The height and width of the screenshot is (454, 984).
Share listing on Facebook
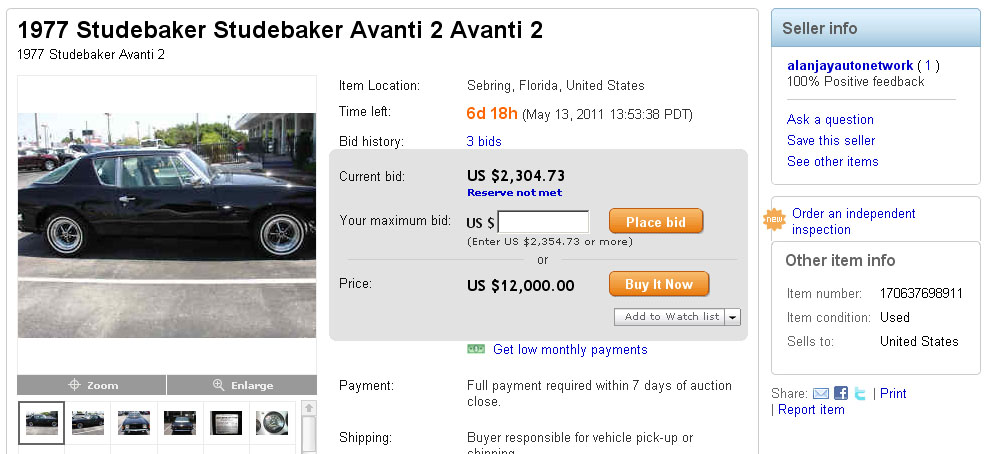click(x=841, y=394)
